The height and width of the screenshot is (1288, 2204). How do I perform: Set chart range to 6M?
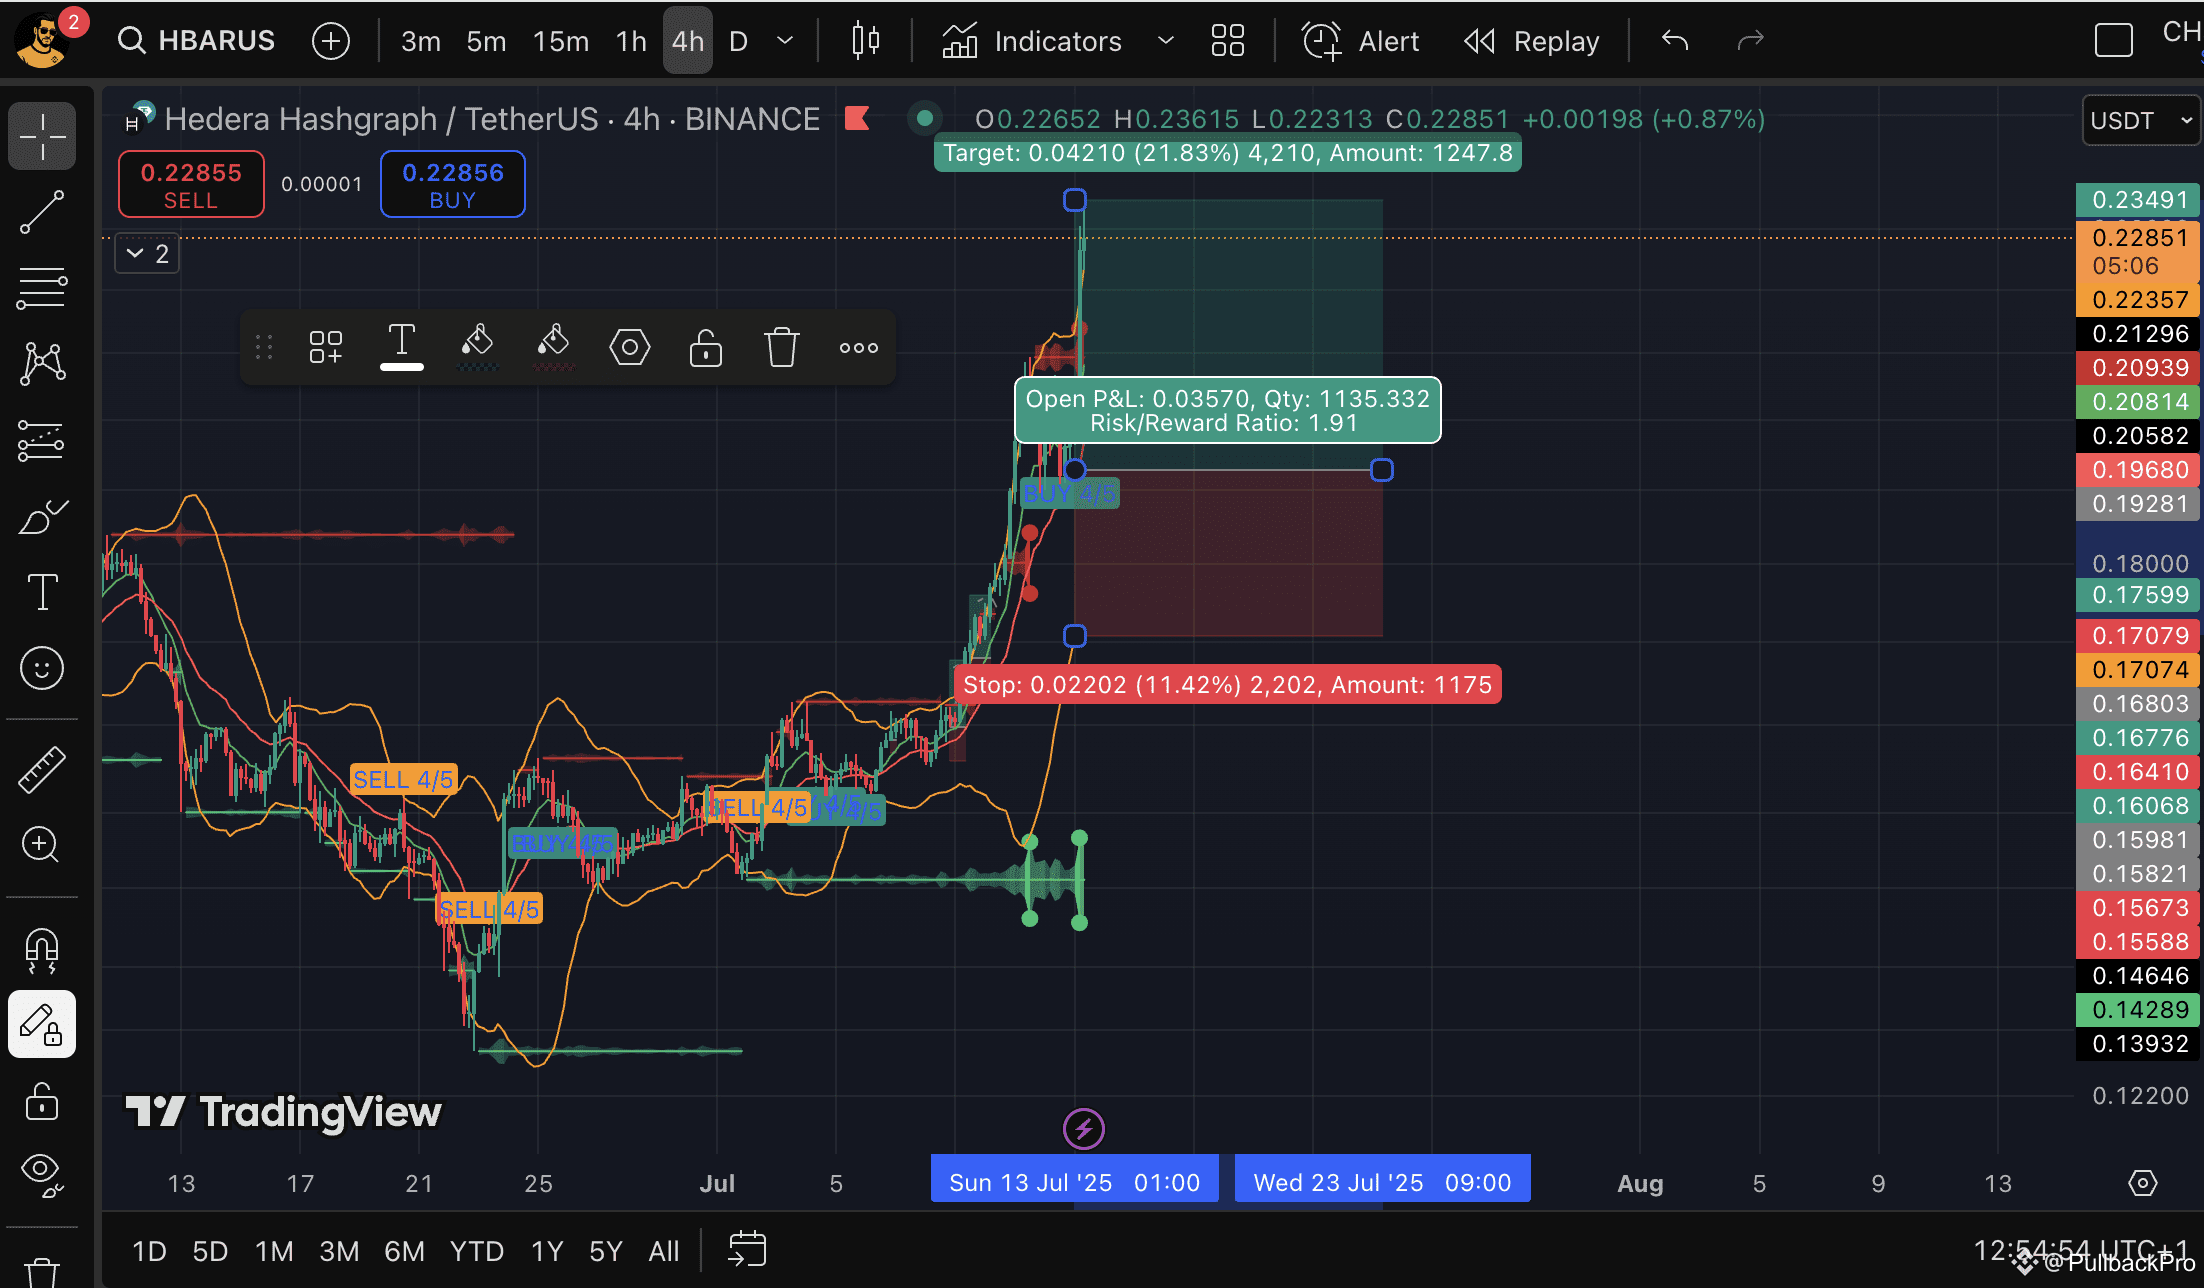(404, 1251)
